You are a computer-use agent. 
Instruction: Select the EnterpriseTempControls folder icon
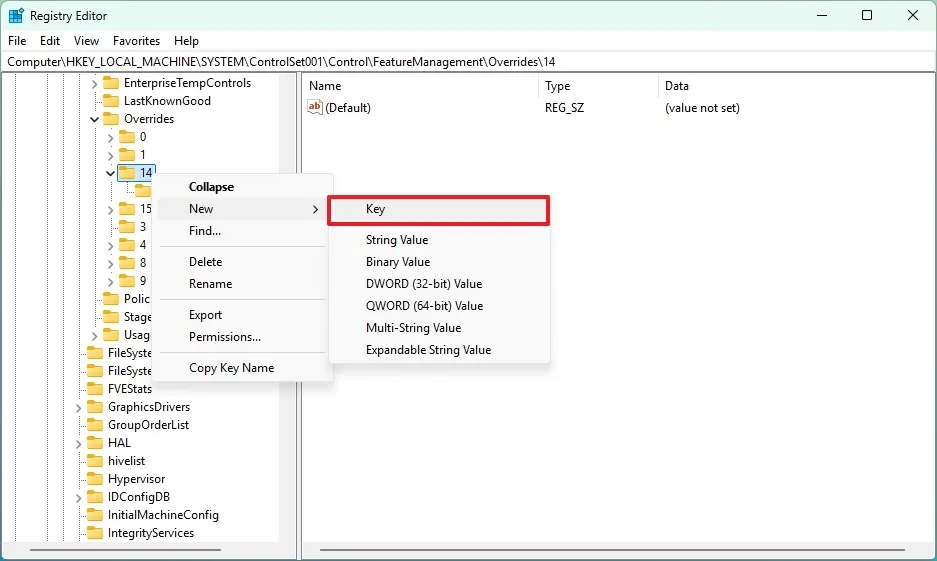coord(111,83)
